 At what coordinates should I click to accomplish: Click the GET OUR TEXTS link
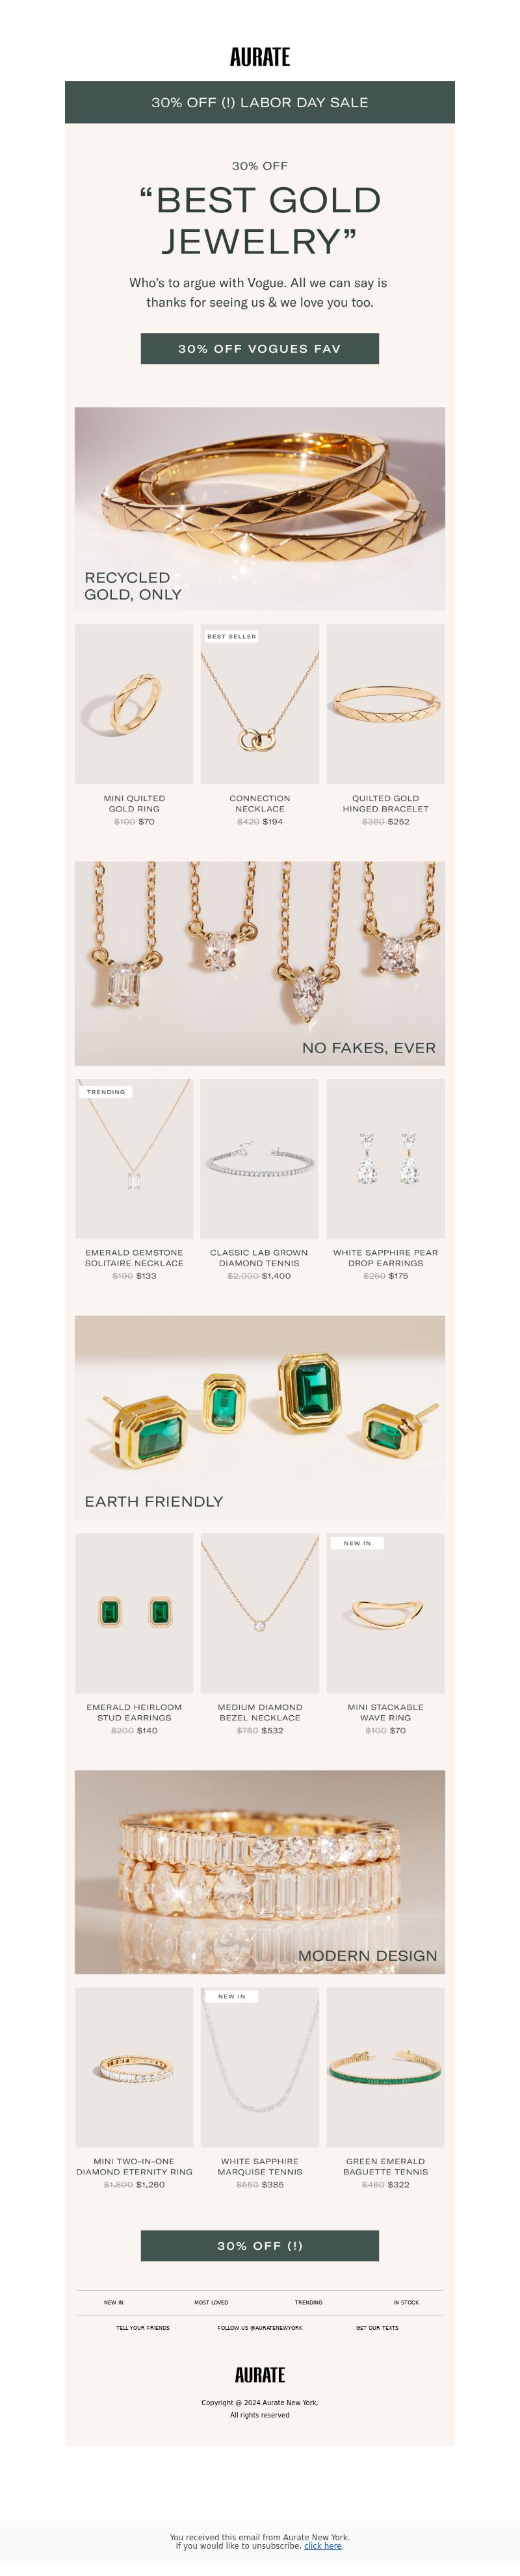pyautogui.click(x=377, y=2327)
